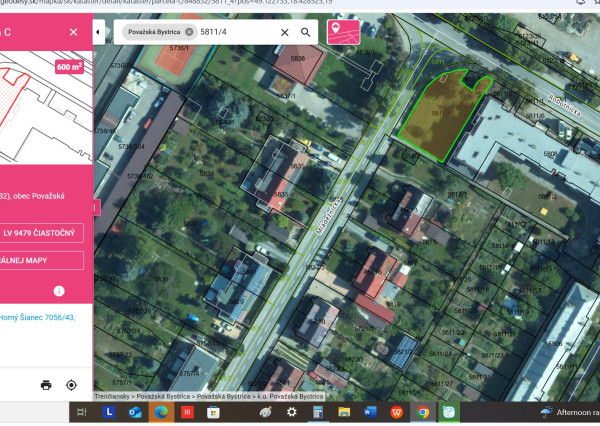
Task: Open the blue L app on taskbar
Action: point(109,412)
